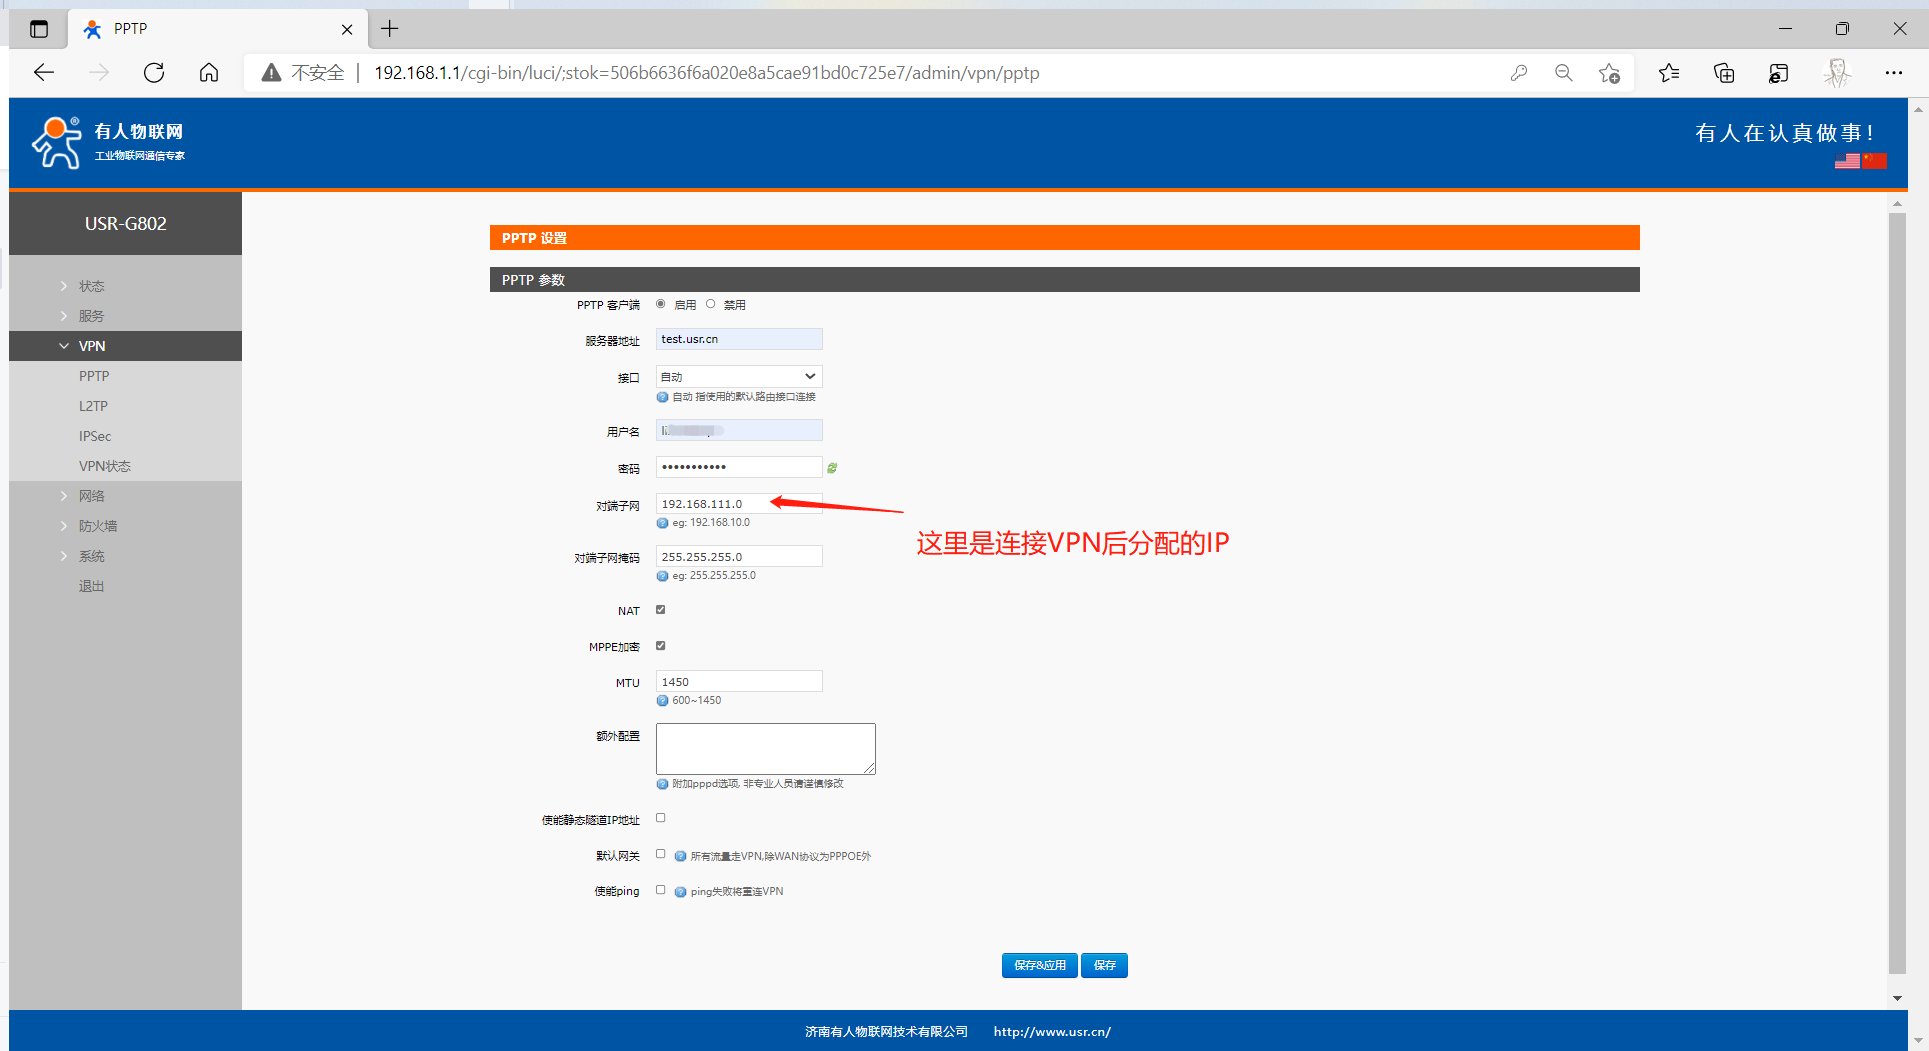
Task: Open browser collections icon
Action: [x=1724, y=73]
